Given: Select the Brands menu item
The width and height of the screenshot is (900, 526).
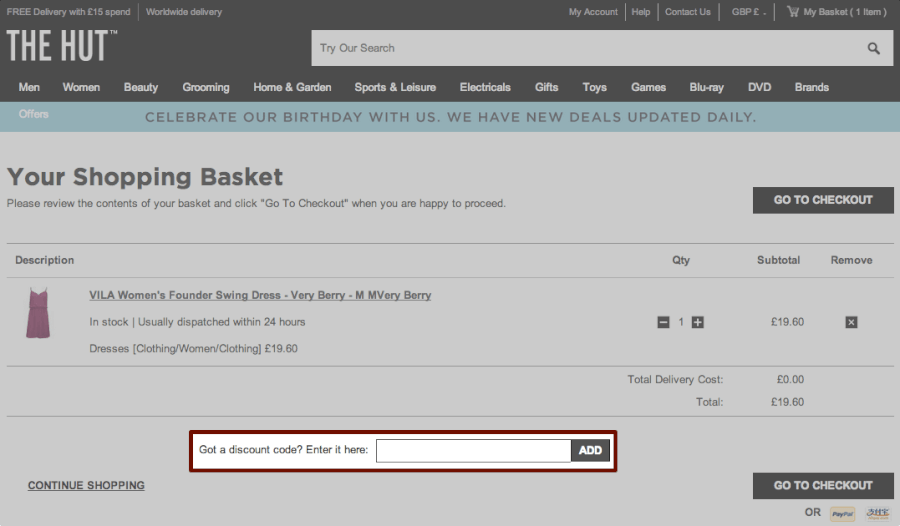Looking at the screenshot, I should (x=811, y=87).
